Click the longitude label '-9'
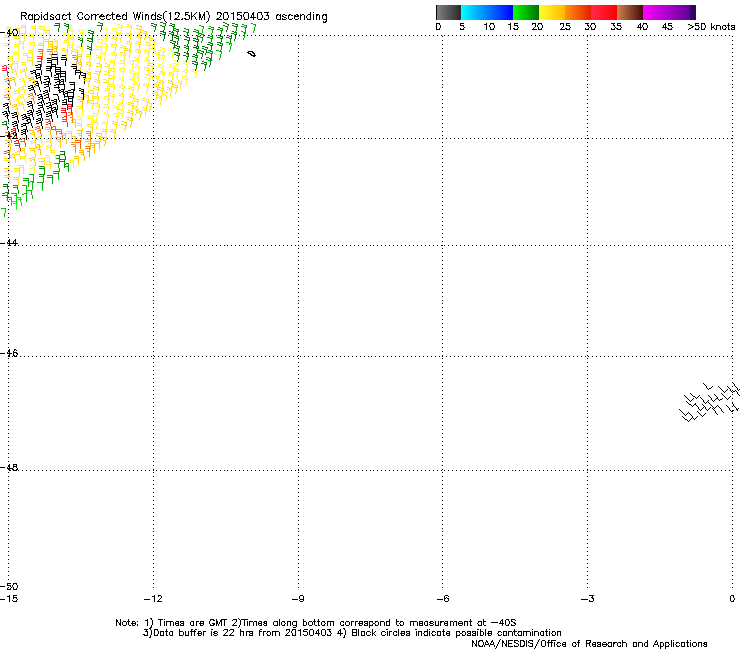The height and width of the screenshot is (650, 740). pyautogui.click(x=298, y=599)
